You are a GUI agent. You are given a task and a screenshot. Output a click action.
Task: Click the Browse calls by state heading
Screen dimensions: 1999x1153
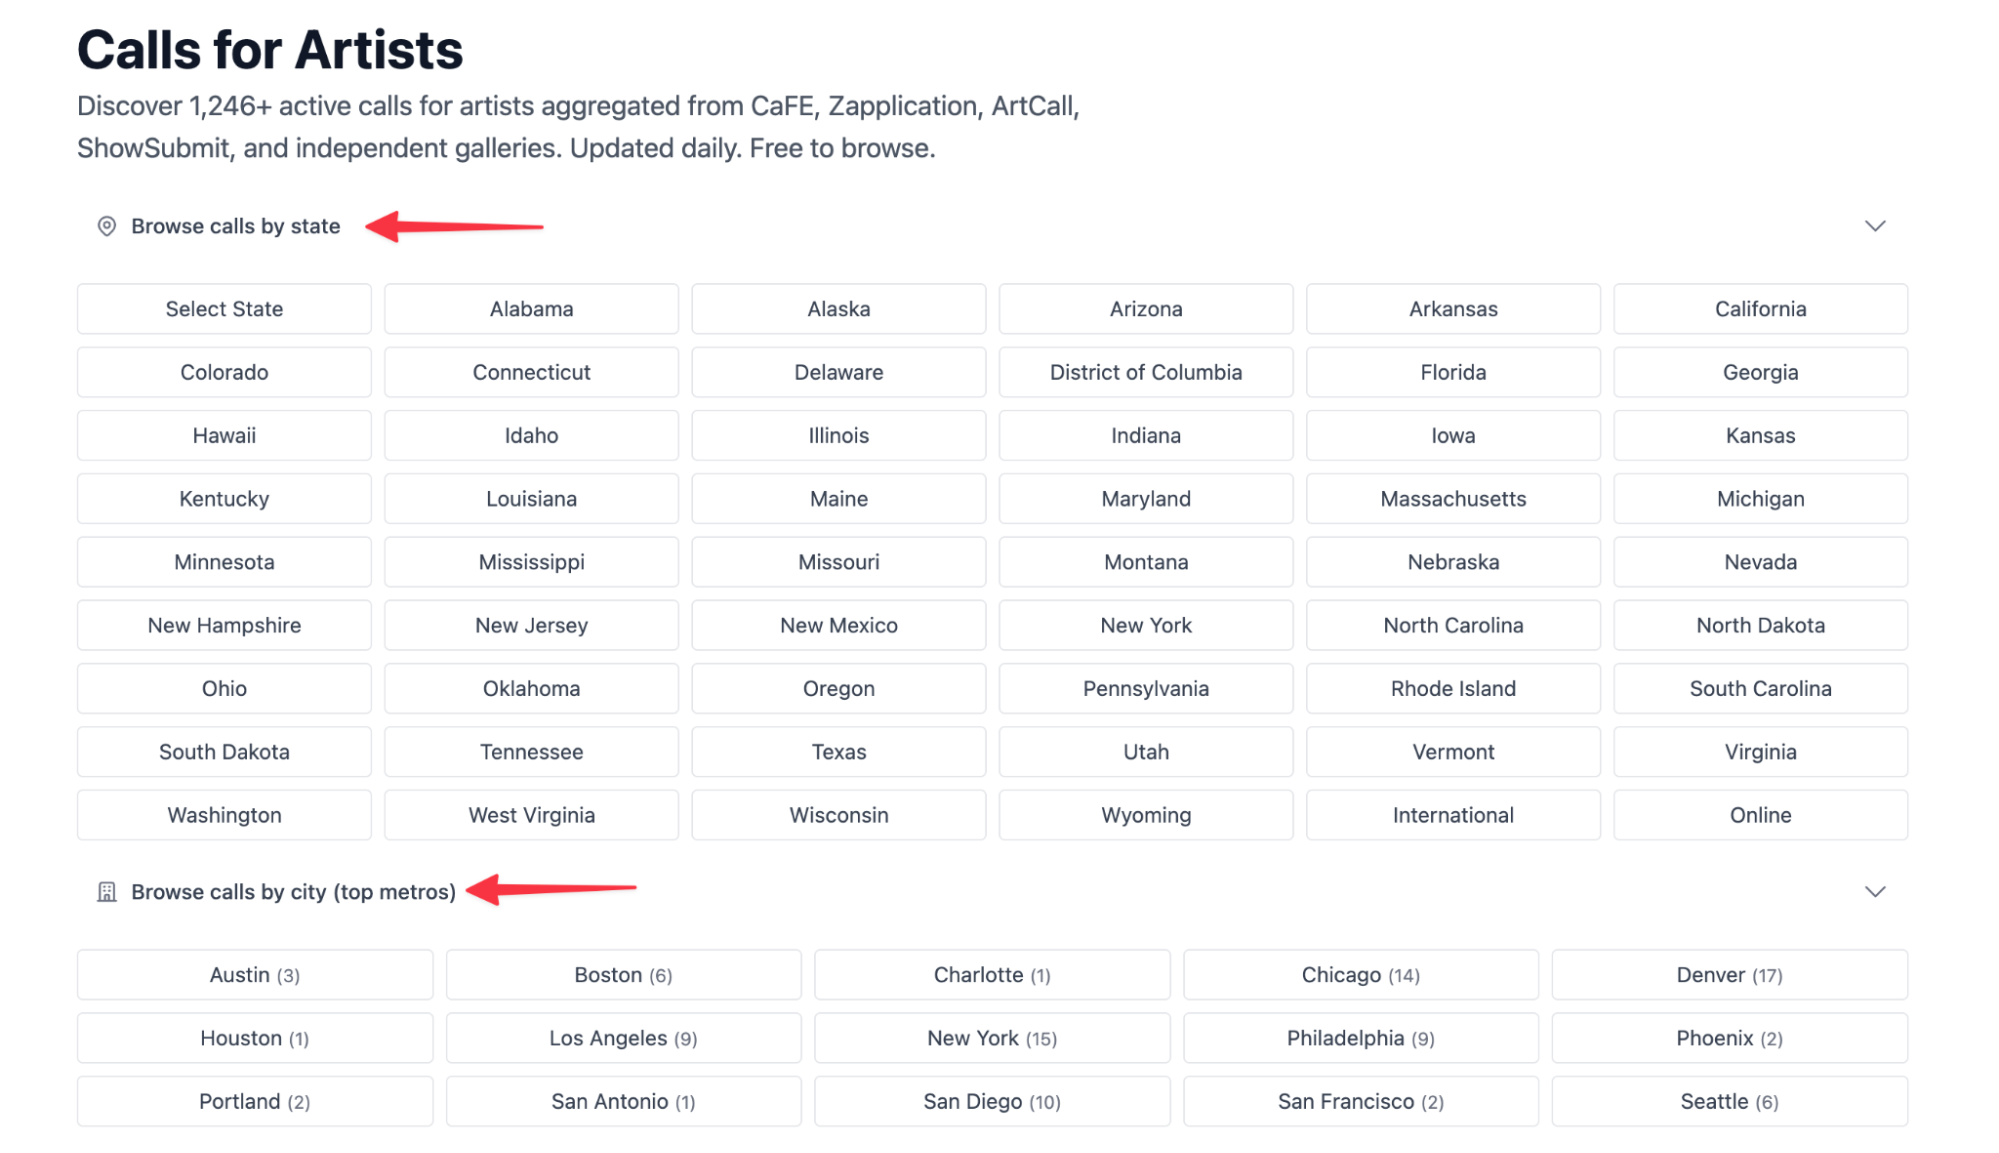click(235, 226)
